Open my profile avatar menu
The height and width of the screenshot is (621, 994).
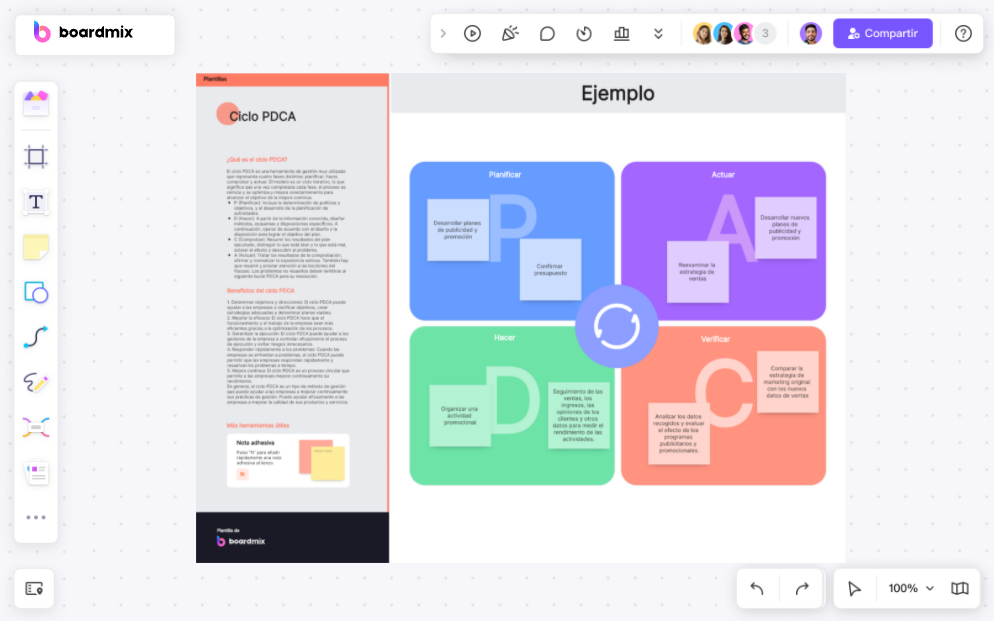pos(811,34)
